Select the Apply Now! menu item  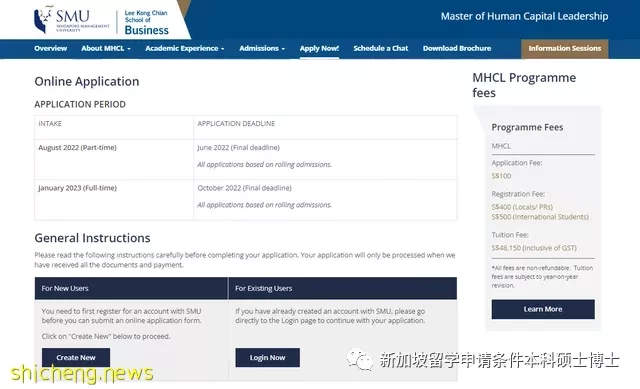coord(319,48)
